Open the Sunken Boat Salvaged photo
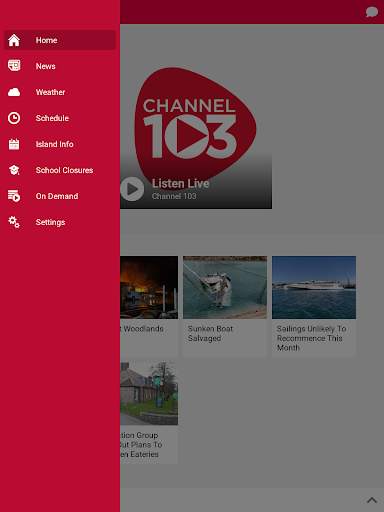The image size is (384, 512). pyautogui.click(x=225, y=287)
